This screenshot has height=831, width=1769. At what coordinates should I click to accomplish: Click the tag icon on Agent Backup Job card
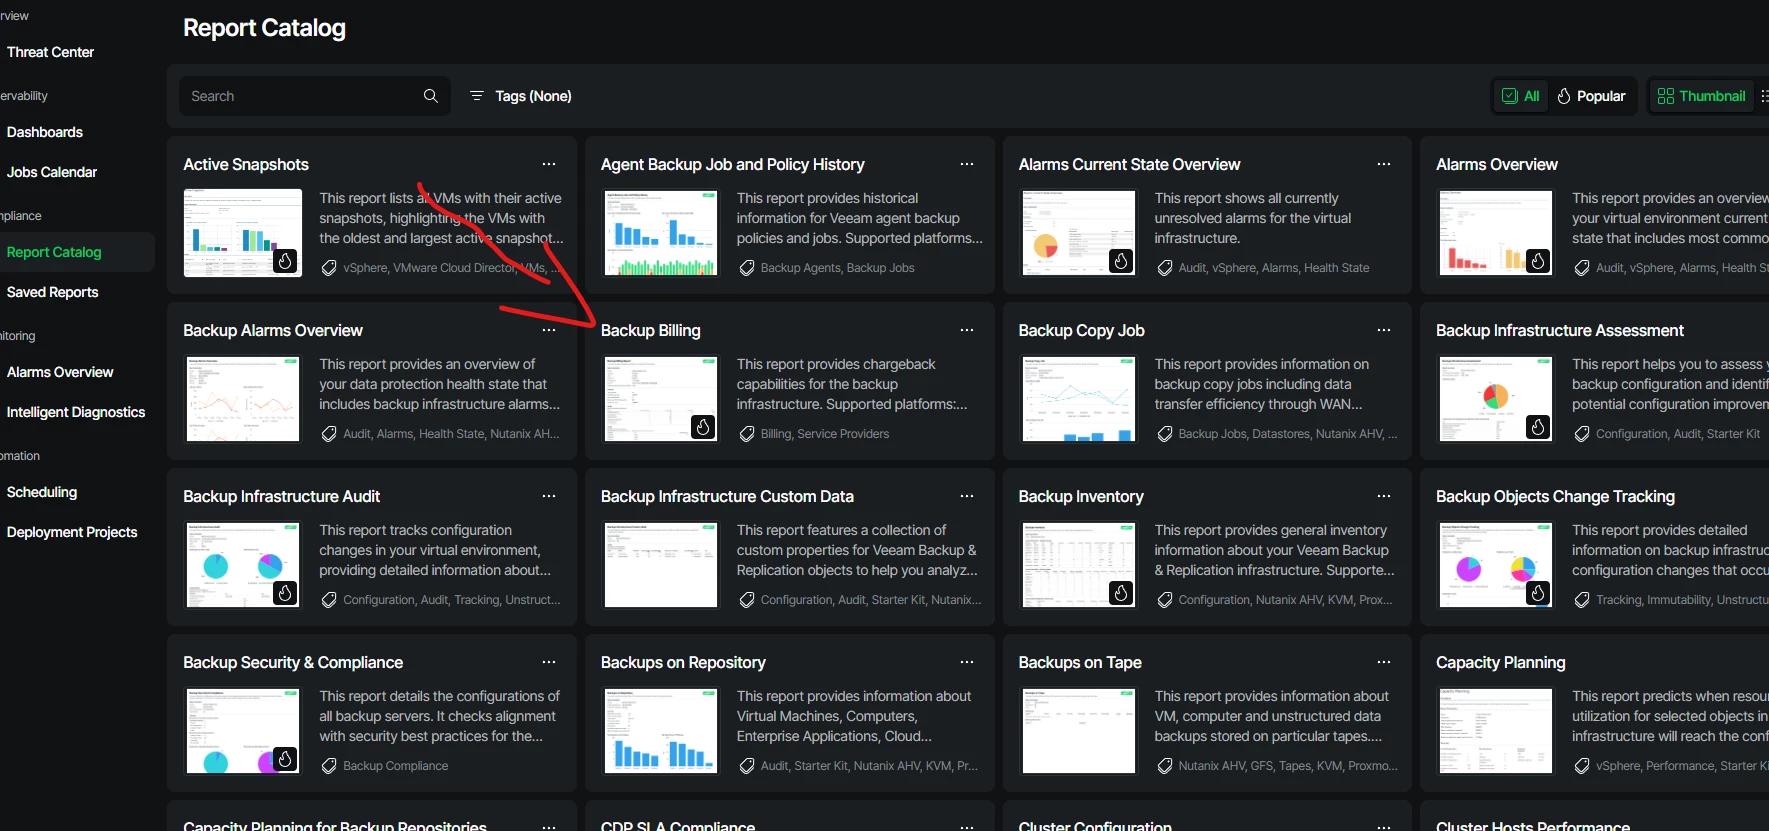746,268
